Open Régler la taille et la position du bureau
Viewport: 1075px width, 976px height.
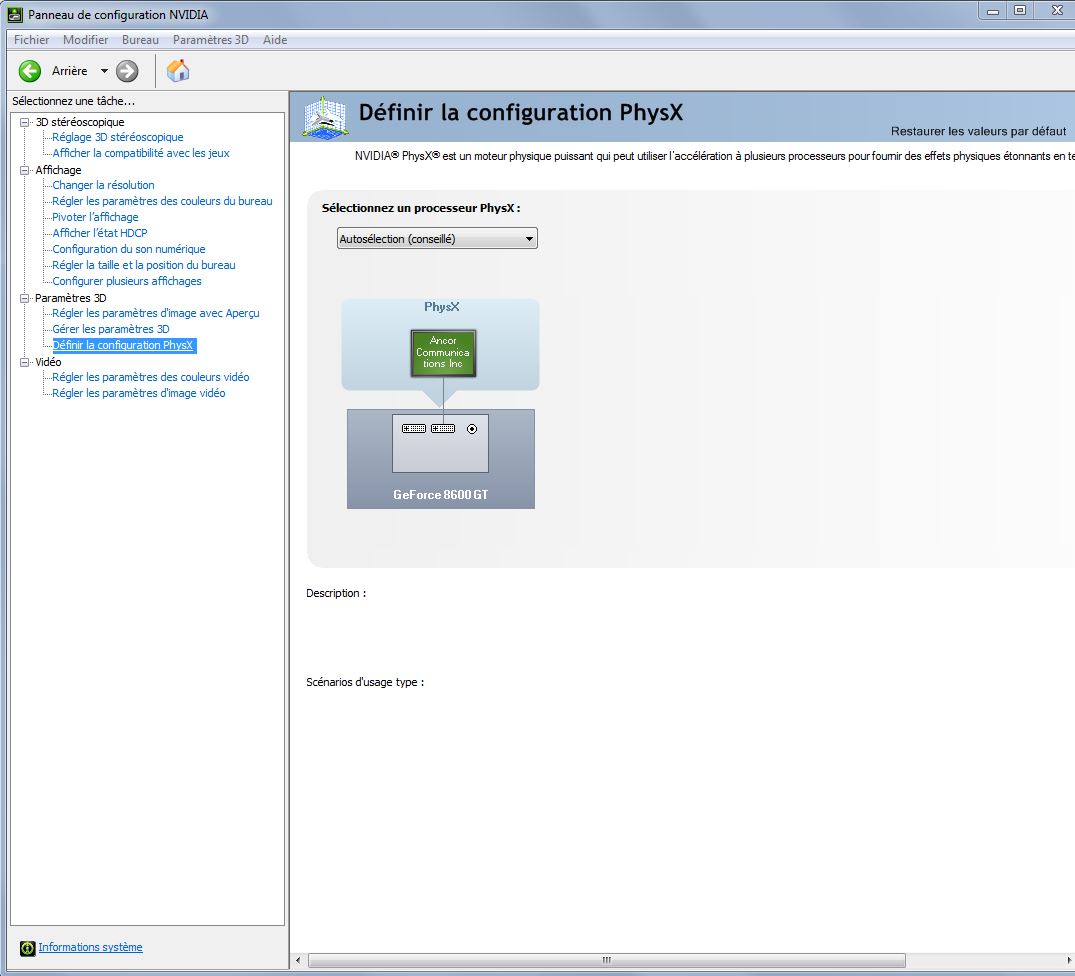144,265
